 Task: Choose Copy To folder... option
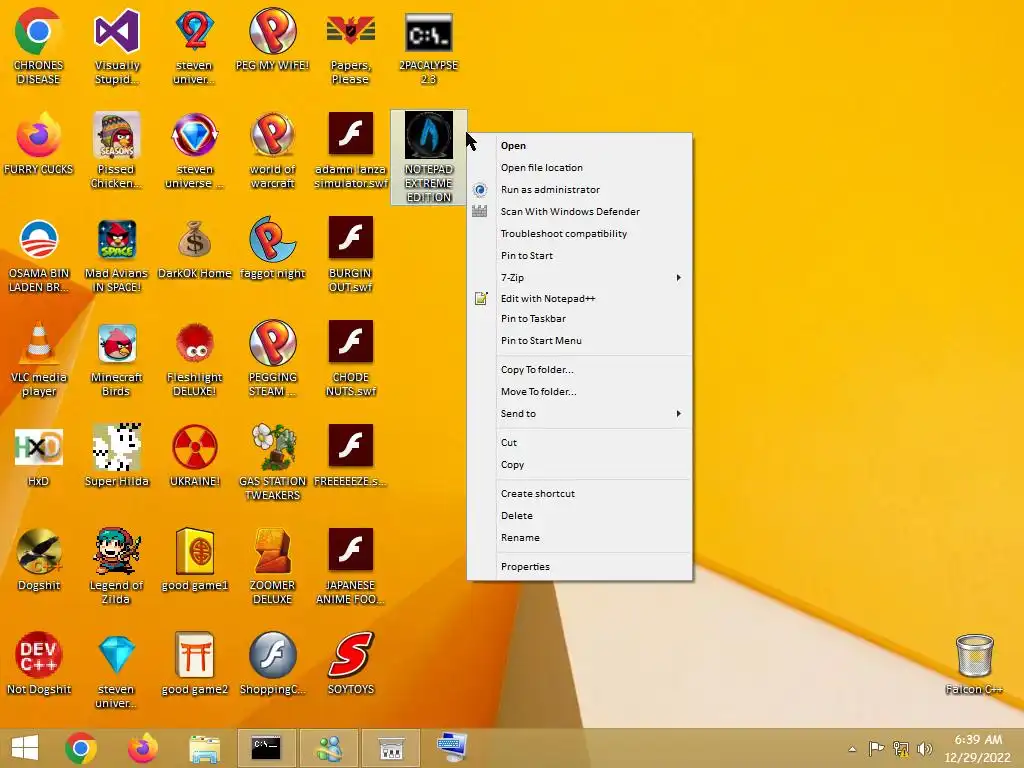pos(580,370)
